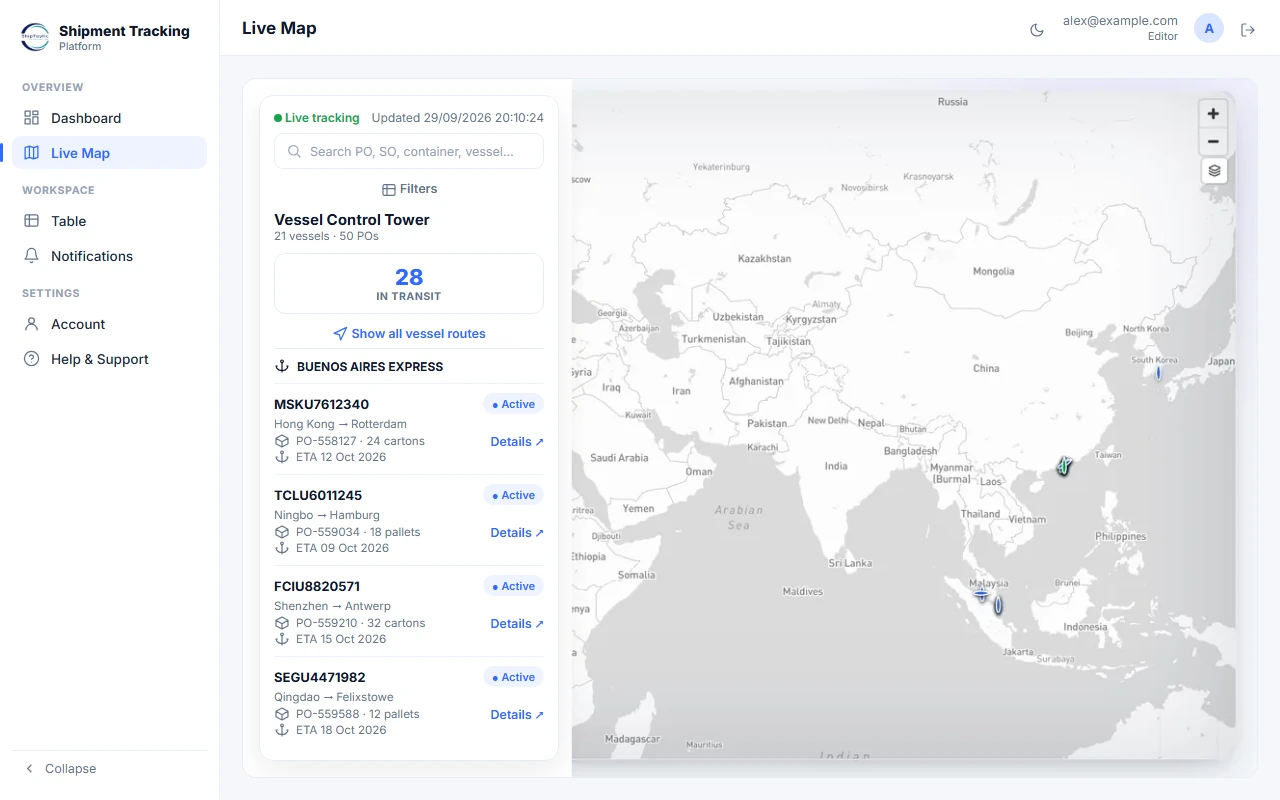Open Details for SEGU4471982
This screenshot has width=1280, height=800.
(517, 715)
